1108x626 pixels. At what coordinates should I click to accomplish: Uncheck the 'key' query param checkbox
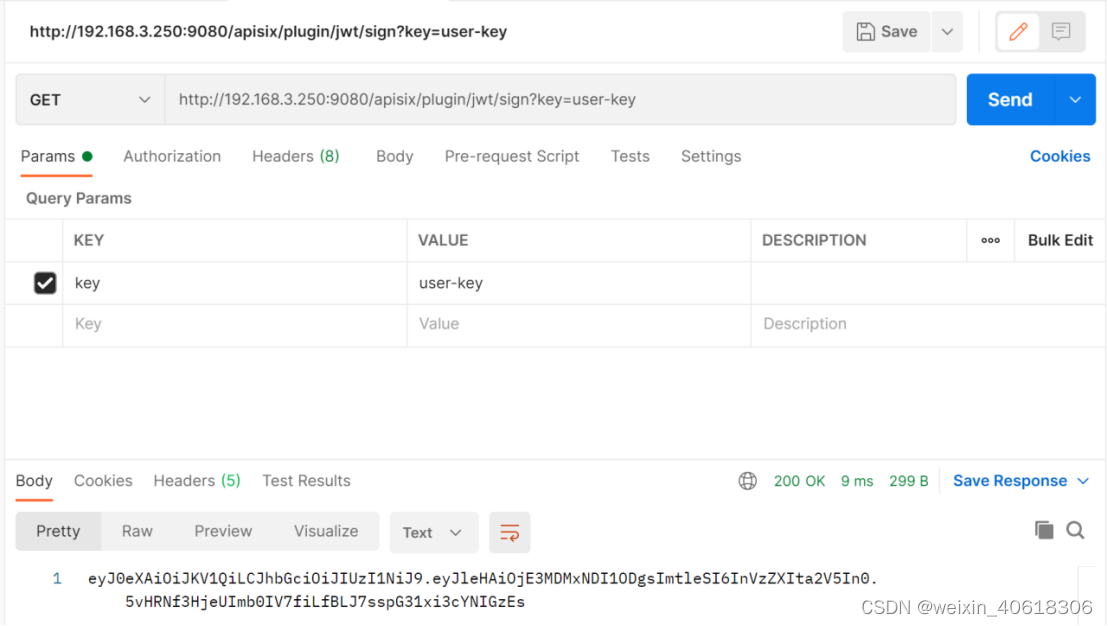[45, 283]
